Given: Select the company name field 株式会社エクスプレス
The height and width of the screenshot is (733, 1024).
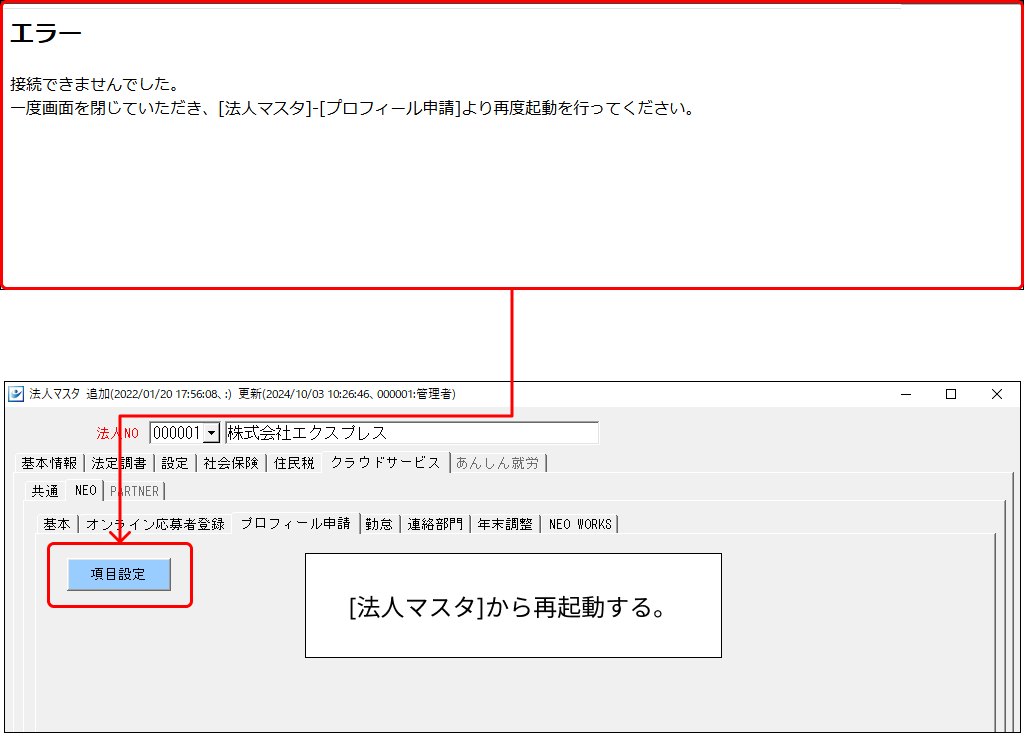Looking at the screenshot, I should [411, 433].
